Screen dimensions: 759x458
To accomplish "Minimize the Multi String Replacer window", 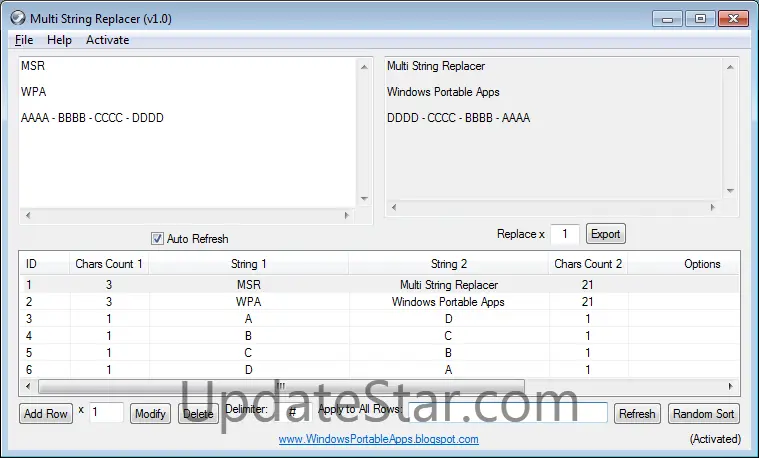I will (x=668, y=19).
